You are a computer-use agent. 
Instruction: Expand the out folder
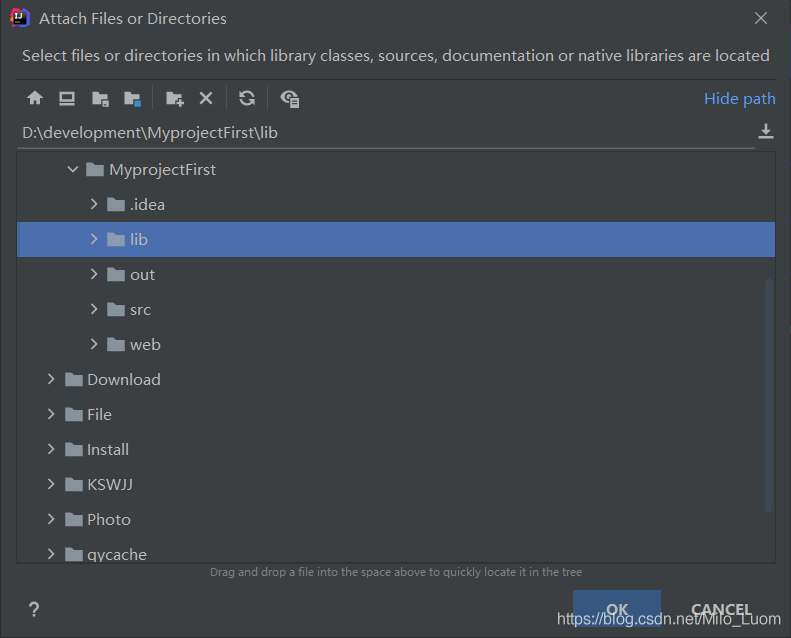[94, 274]
